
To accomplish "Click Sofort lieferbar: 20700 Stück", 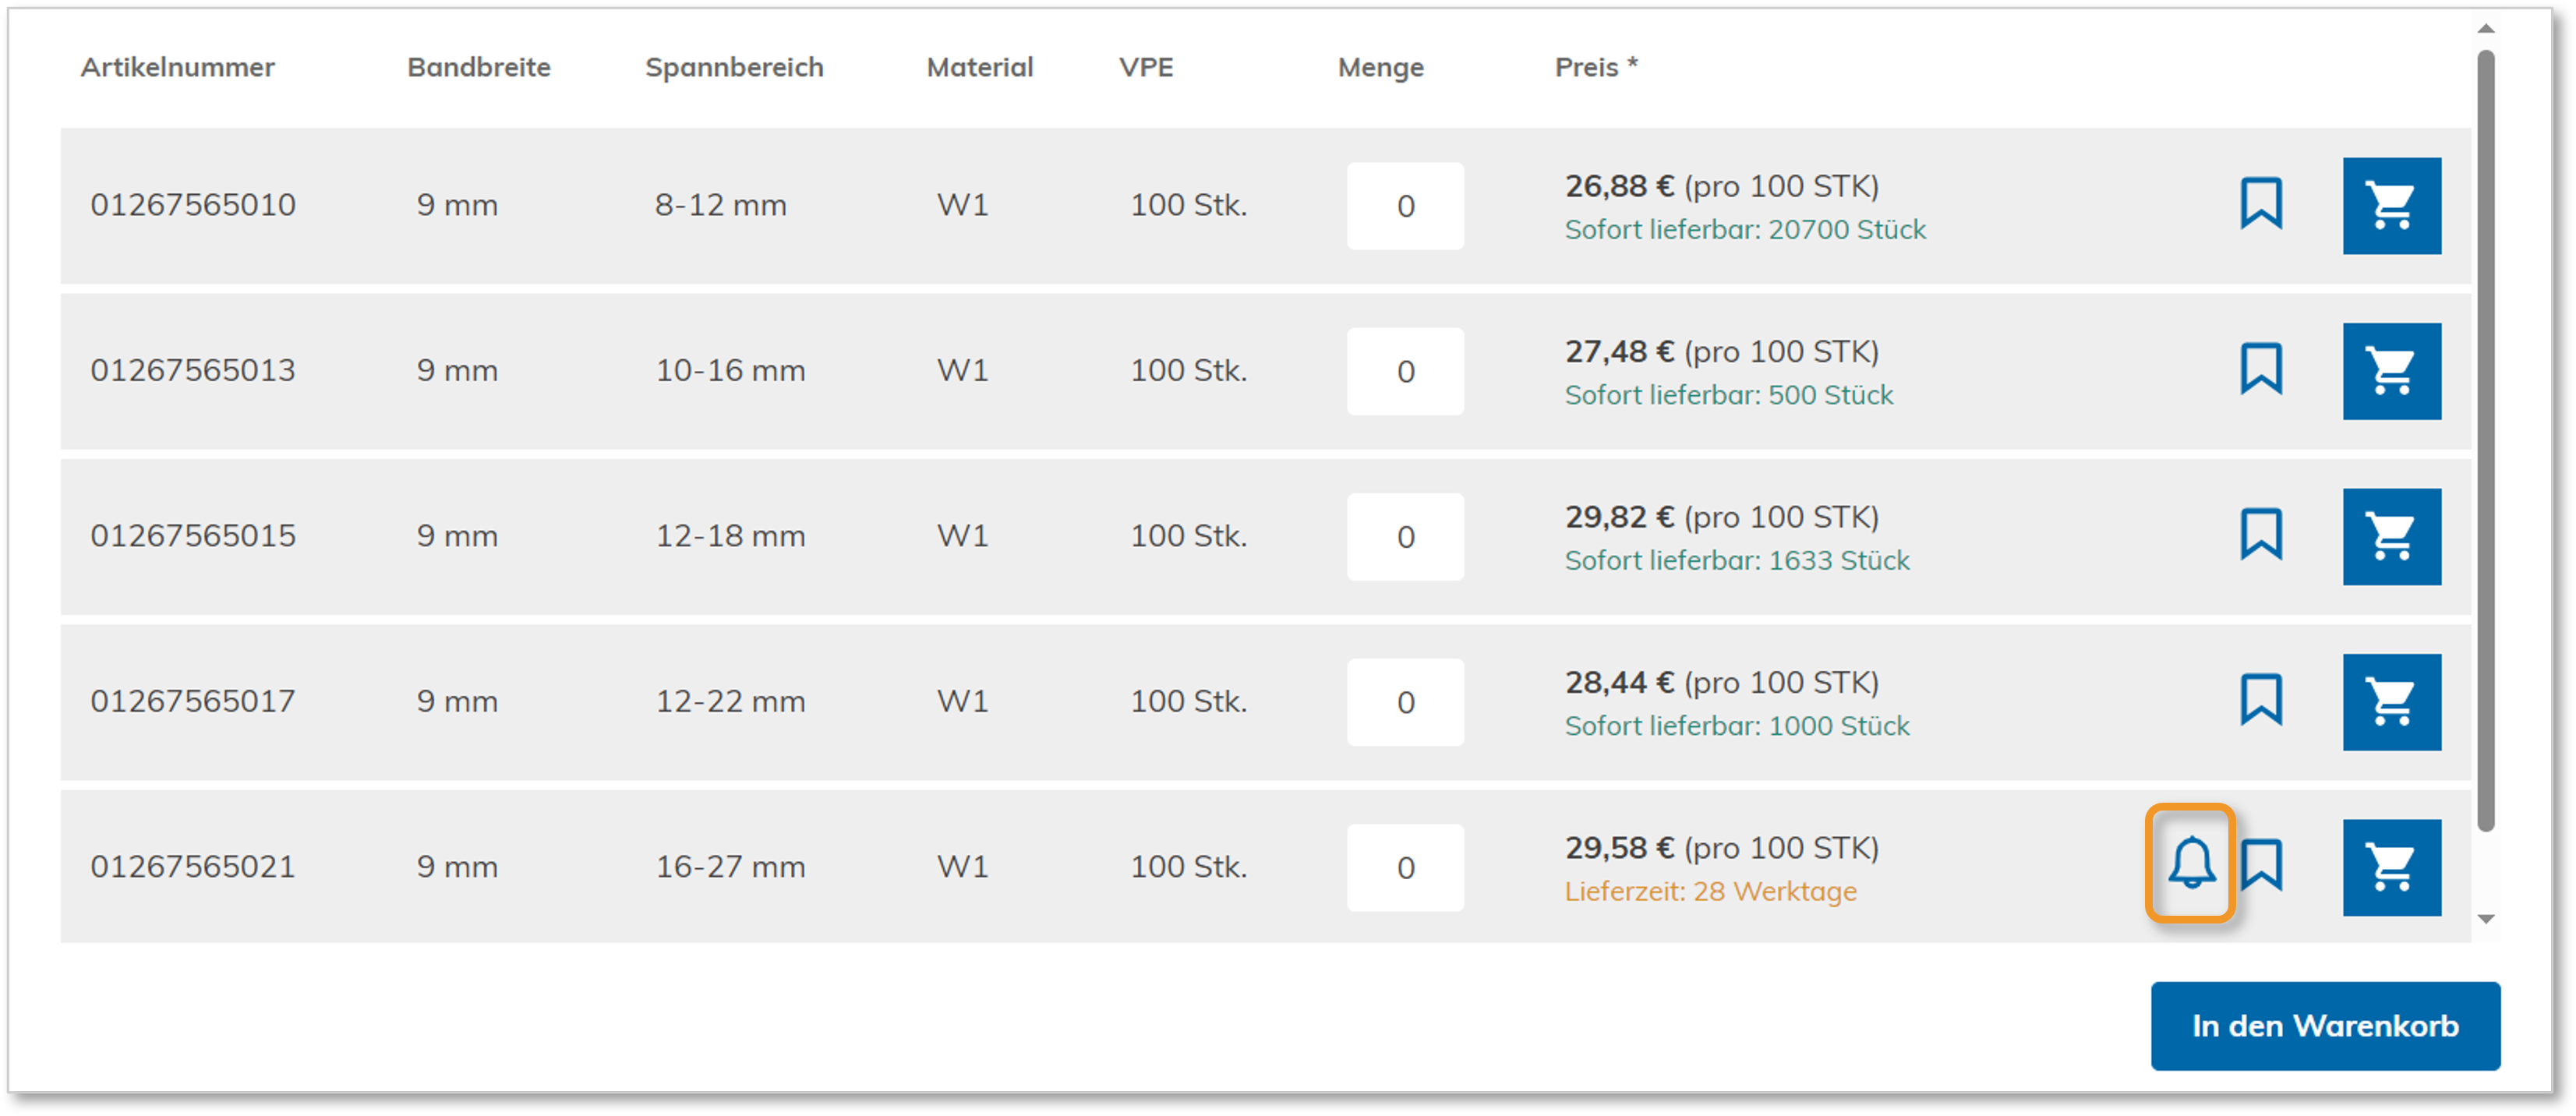I will [1745, 230].
